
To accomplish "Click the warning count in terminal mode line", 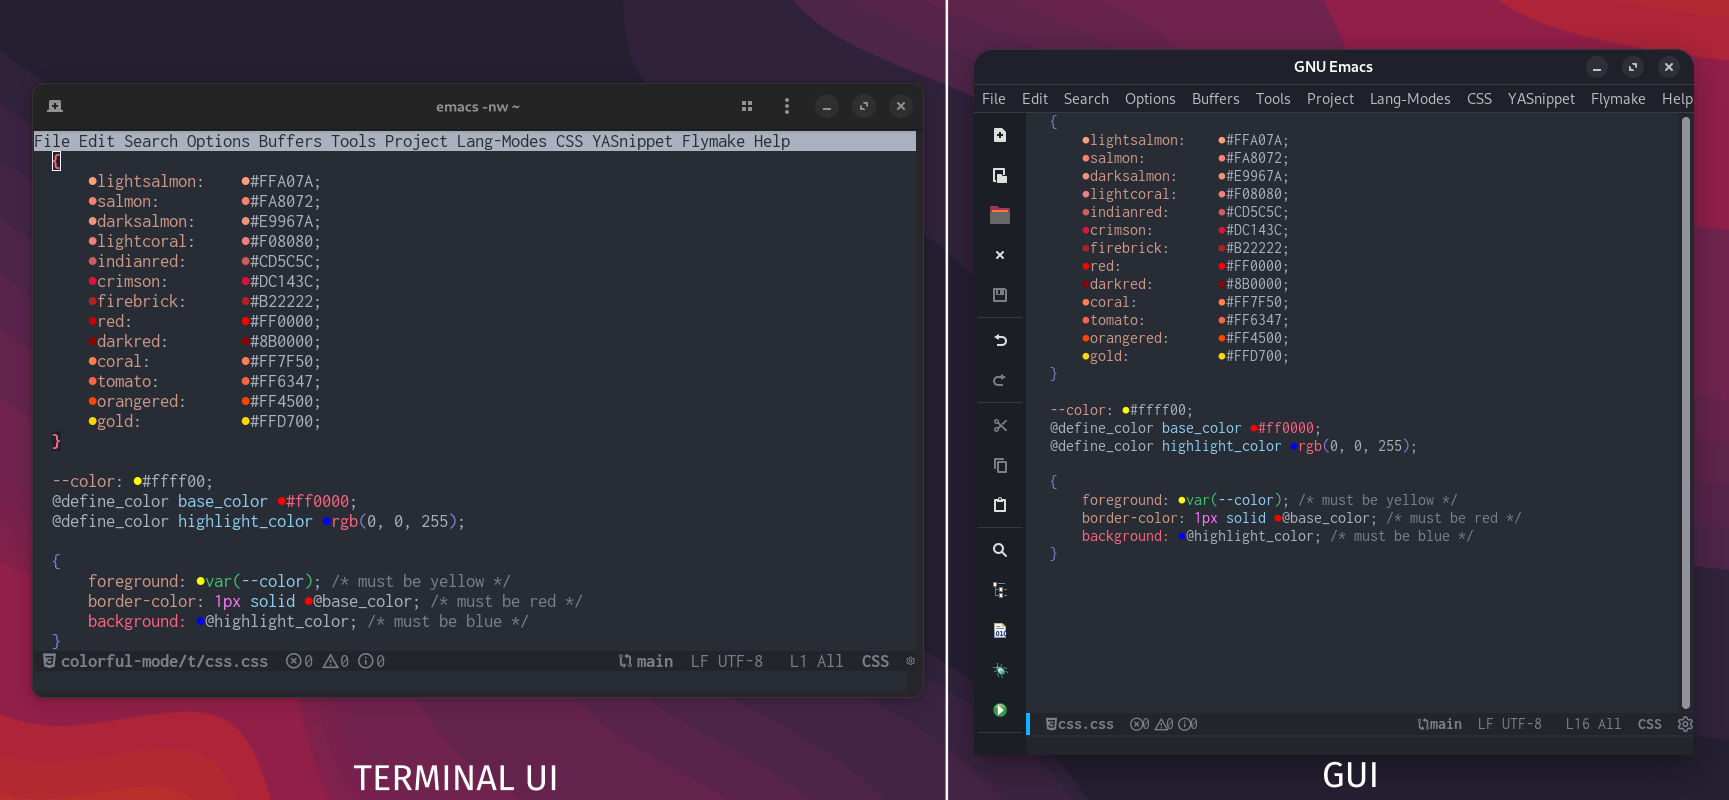I will tap(336, 661).
